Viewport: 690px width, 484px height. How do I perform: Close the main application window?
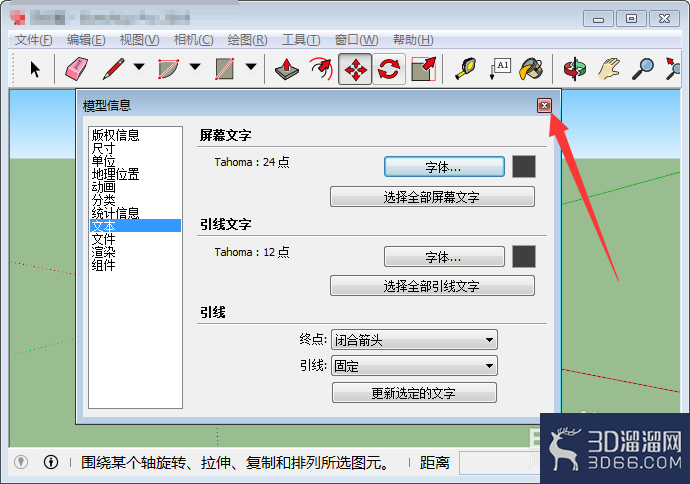pyautogui.click(x=664, y=19)
